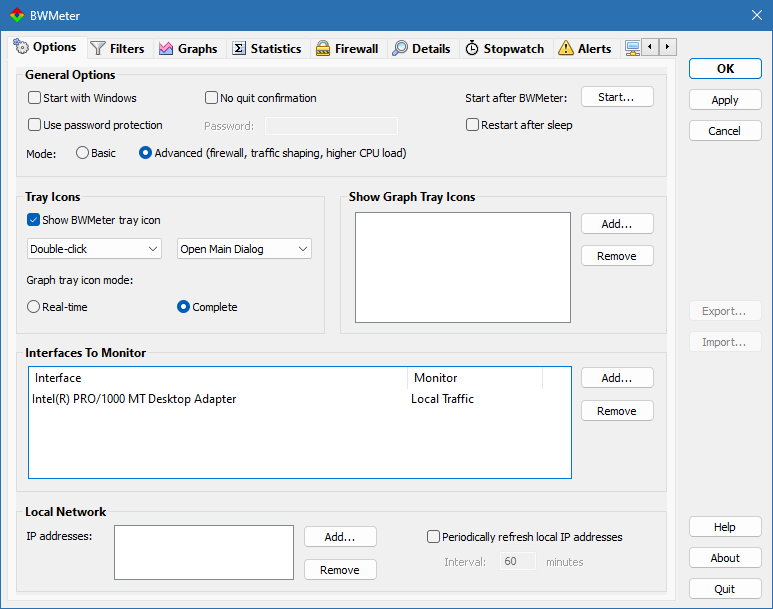
Task: Open the Open Main Dialog dropdown
Action: (244, 249)
